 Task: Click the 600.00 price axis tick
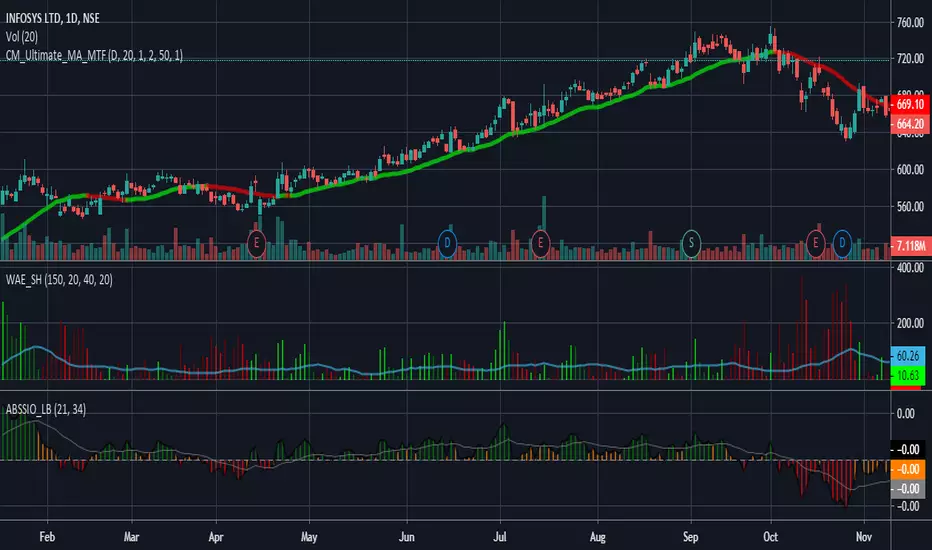coord(910,169)
